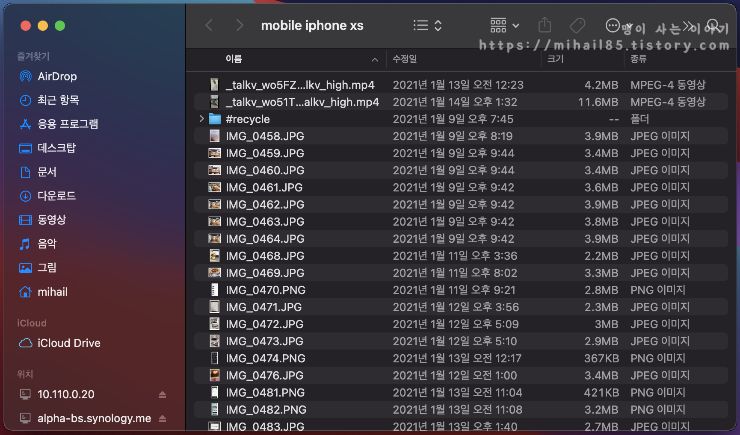Eject the 10.110.0.20 server

[162, 394]
